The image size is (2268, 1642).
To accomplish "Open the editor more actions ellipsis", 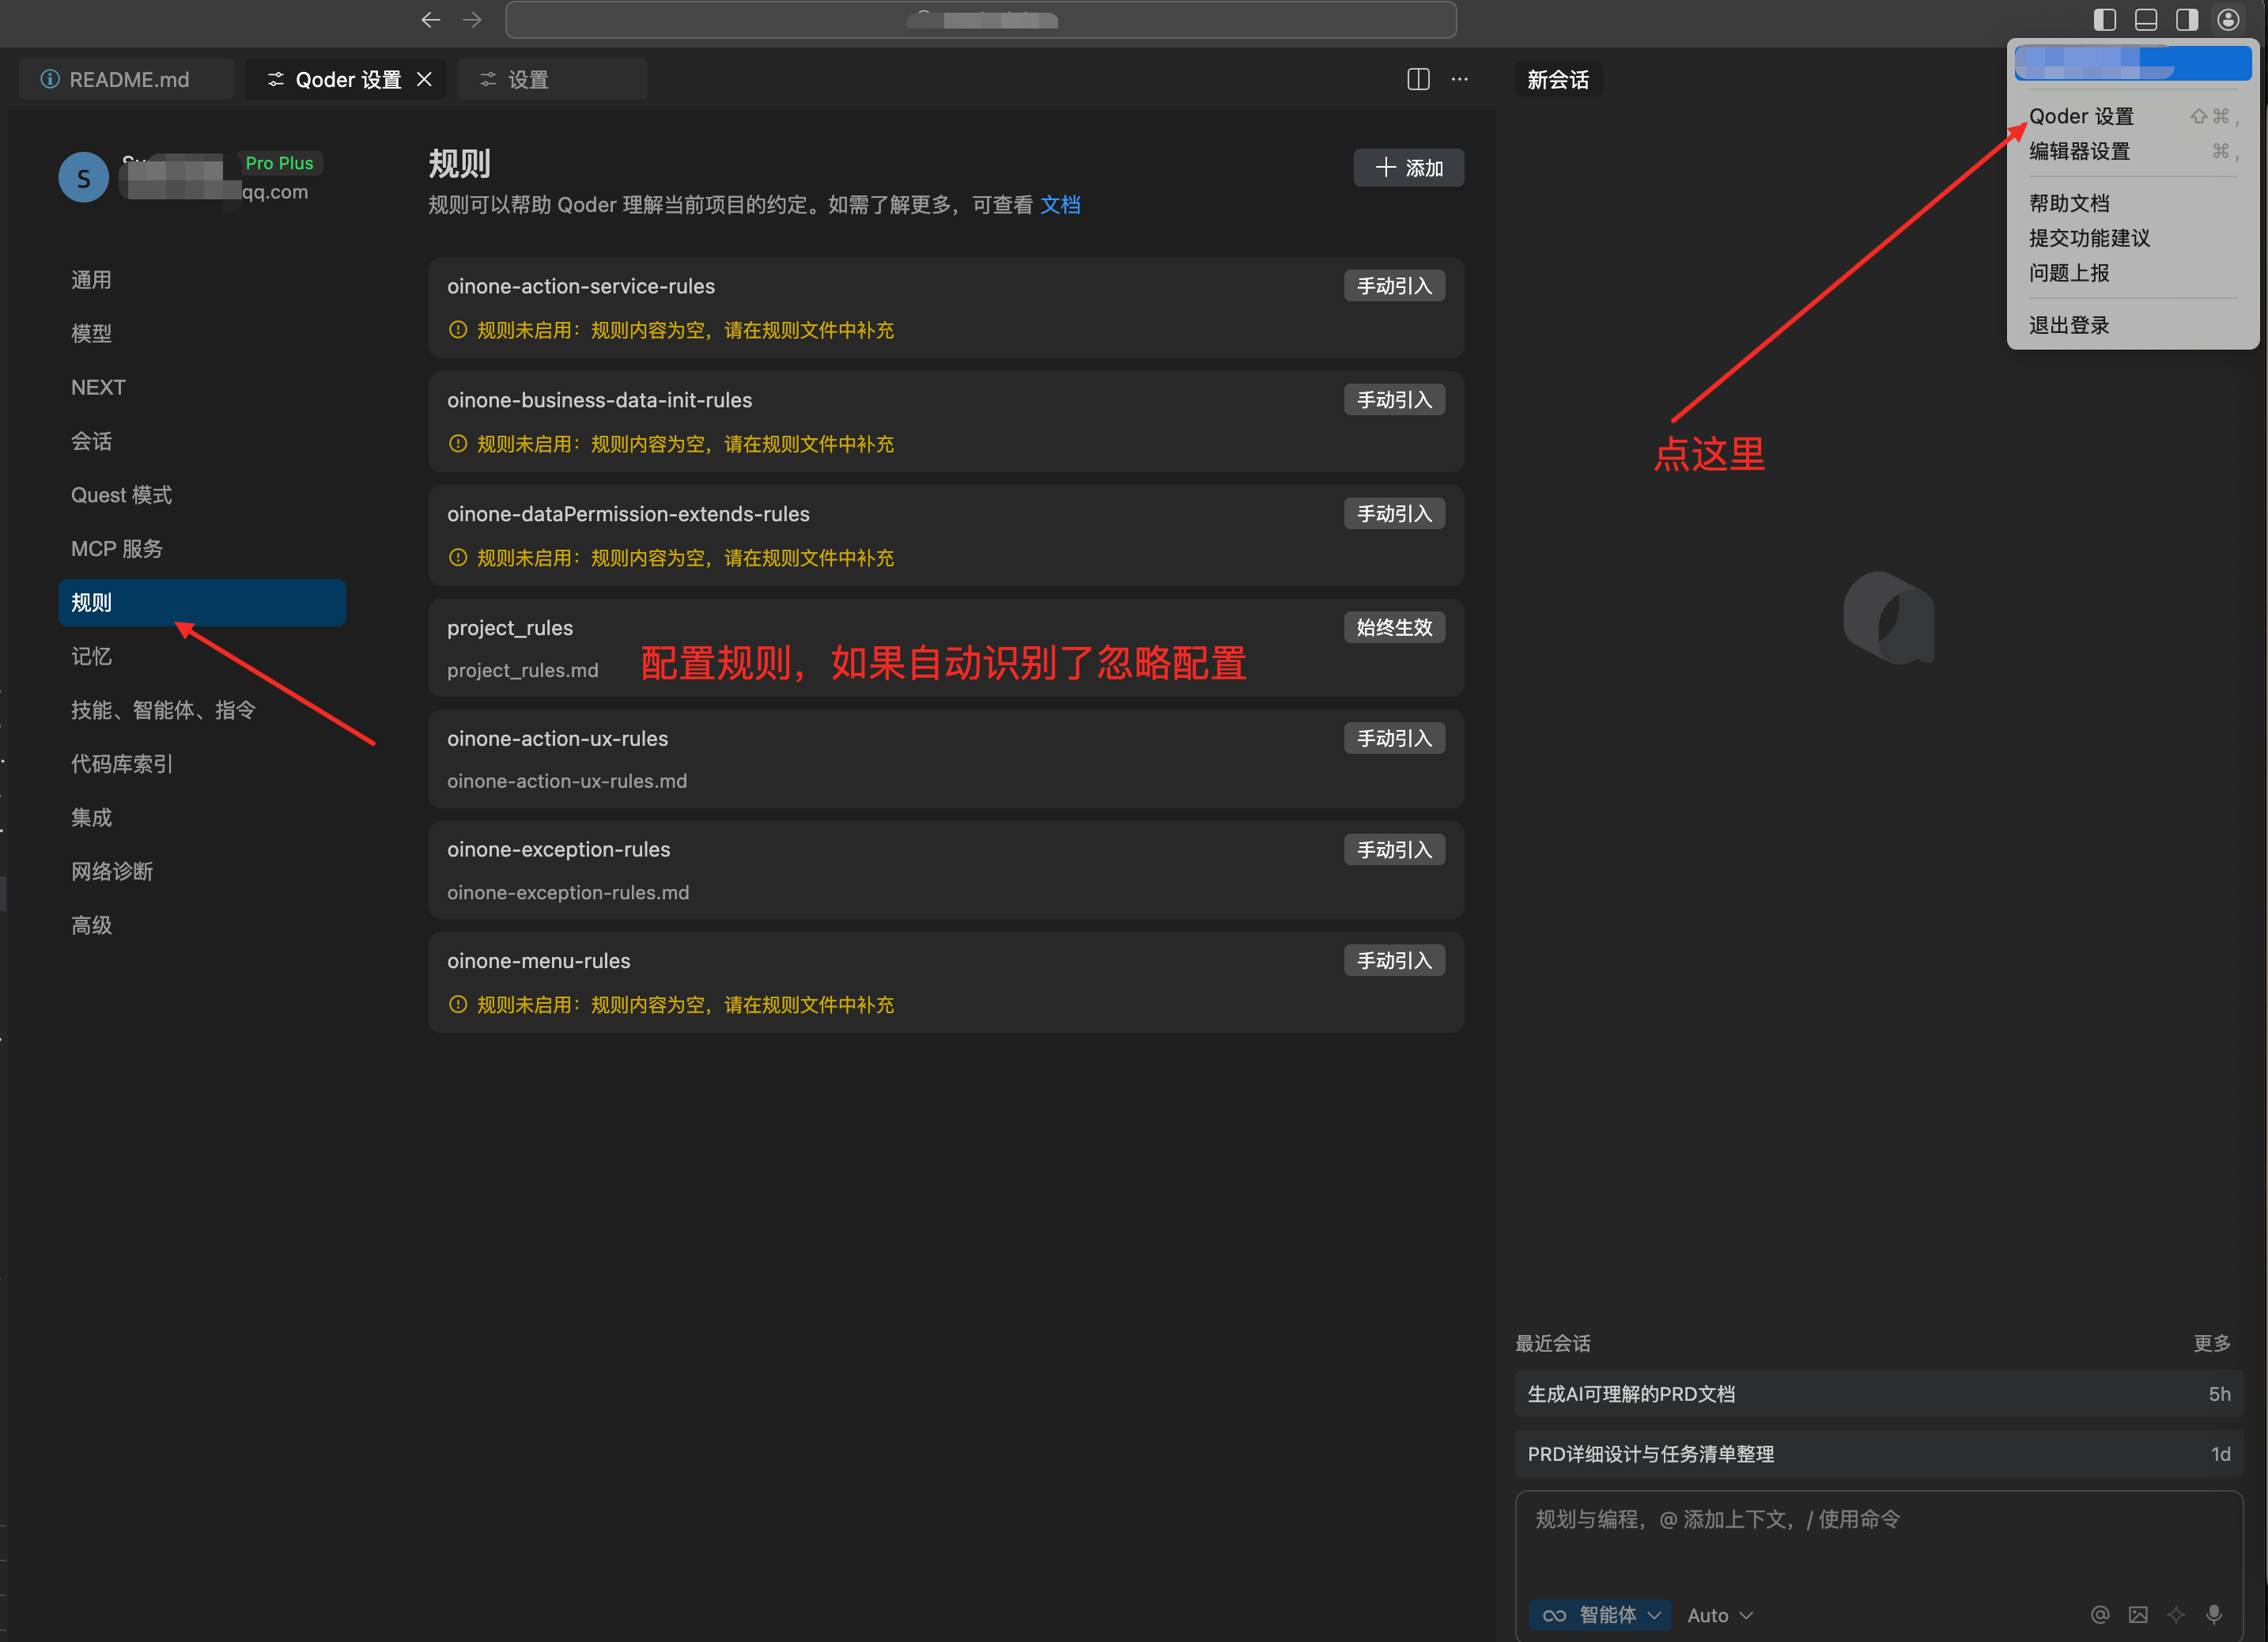I will pos(1459,79).
